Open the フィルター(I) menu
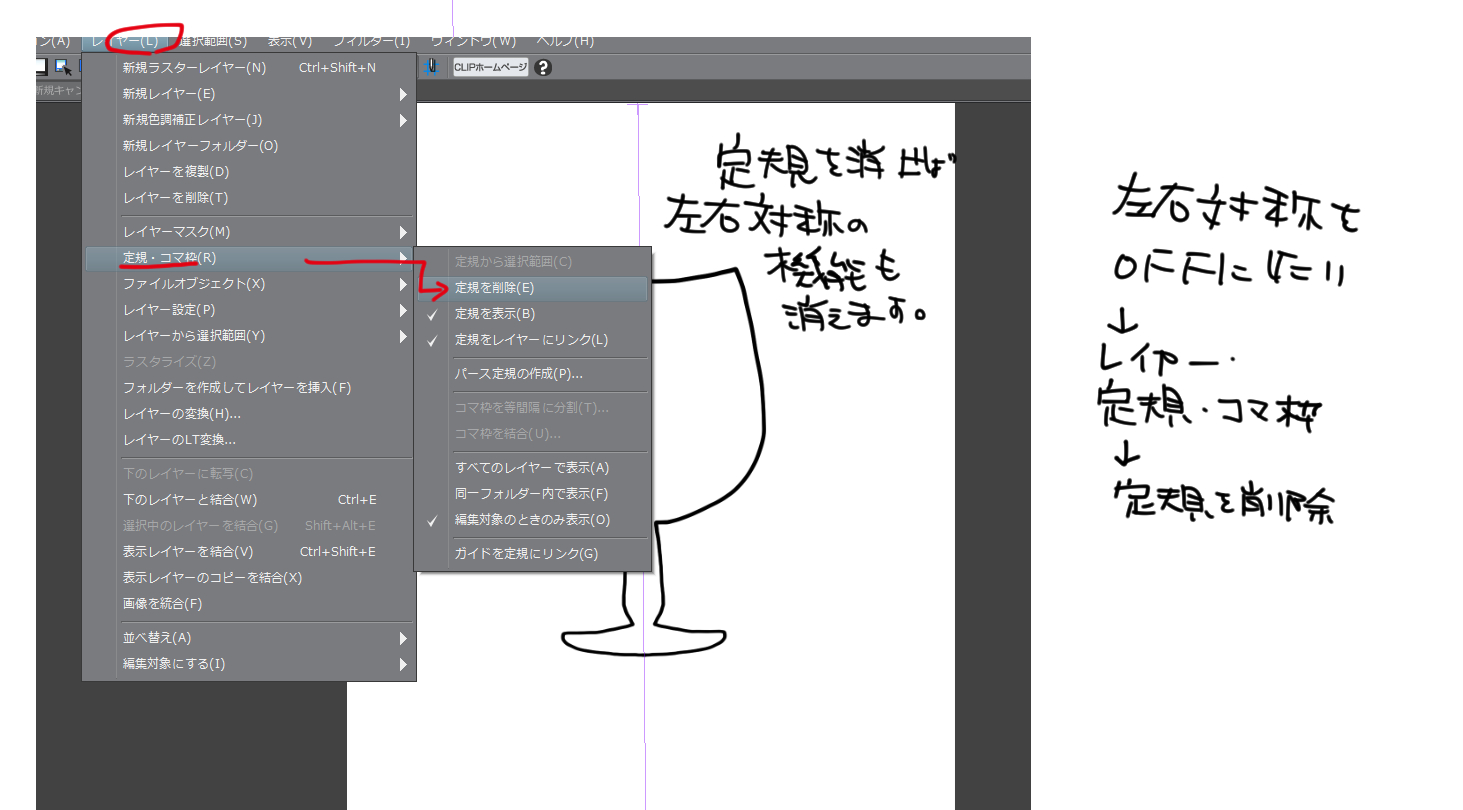 372,41
